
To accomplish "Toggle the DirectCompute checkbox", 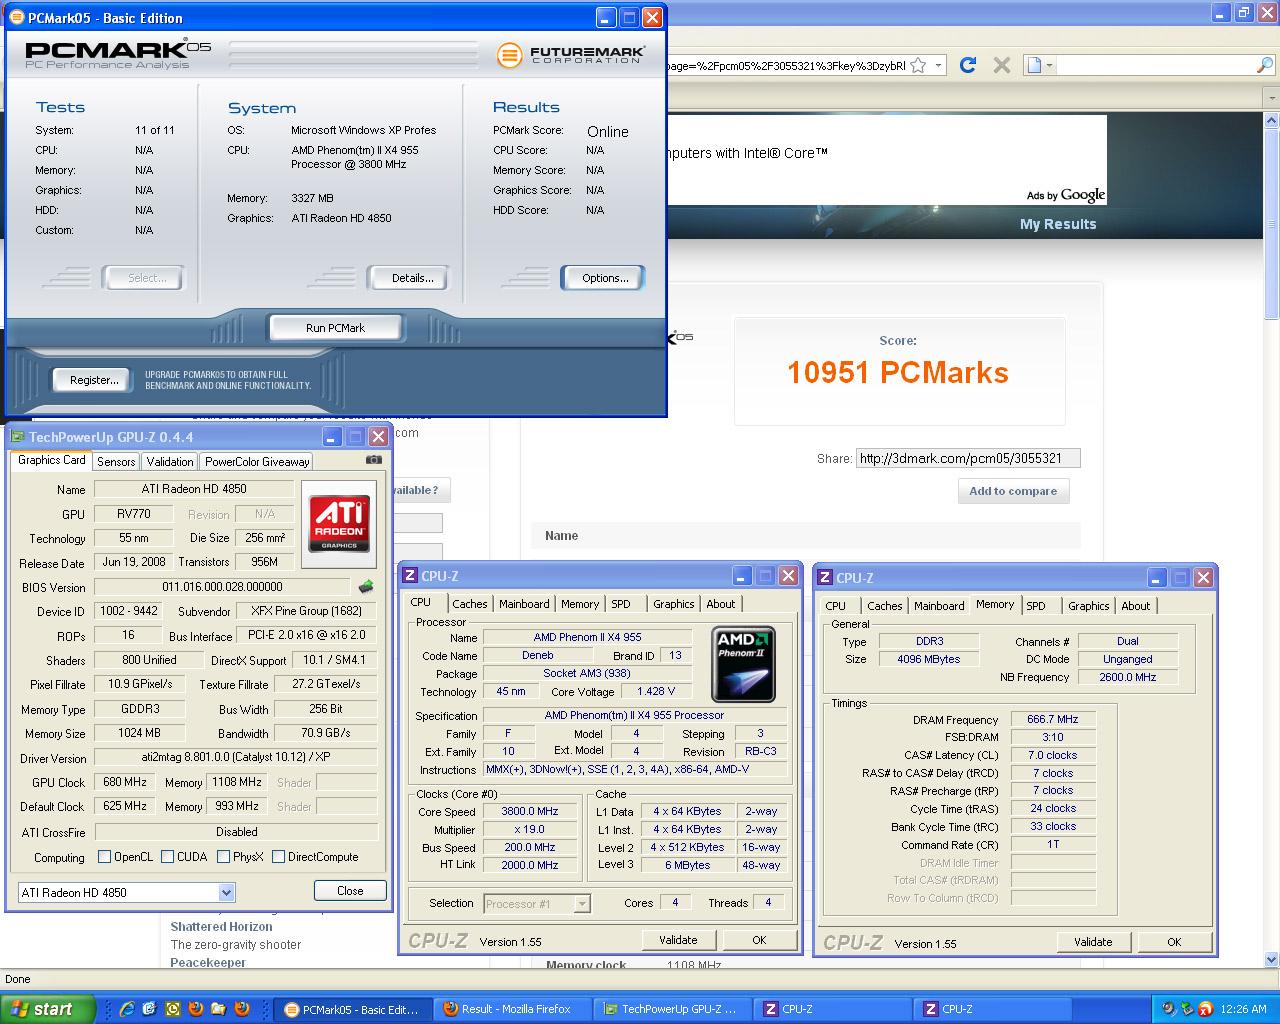I will 279,857.
